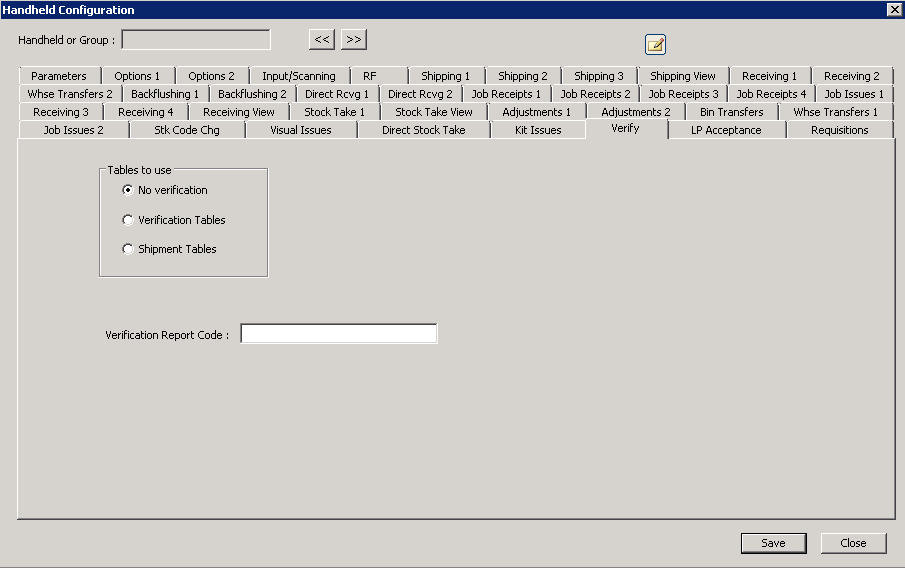The height and width of the screenshot is (568, 905).
Task: Click the edit note pencil icon
Action: point(655,44)
